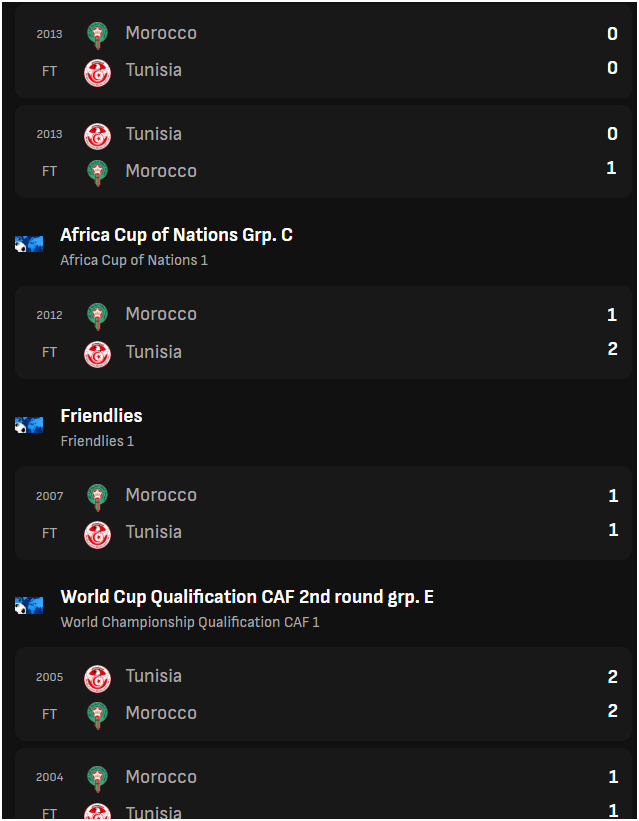Open 2012 Morocco vs Tunisia match card

[323, 332]
